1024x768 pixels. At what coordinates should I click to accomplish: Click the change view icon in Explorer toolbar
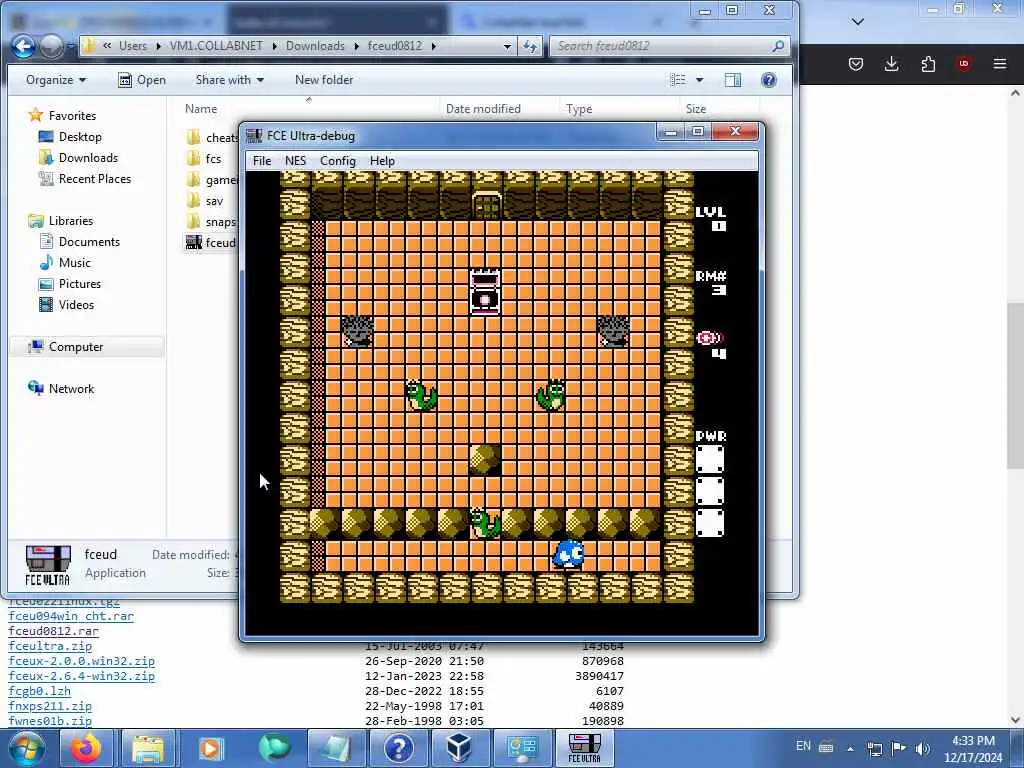(678, 80)
